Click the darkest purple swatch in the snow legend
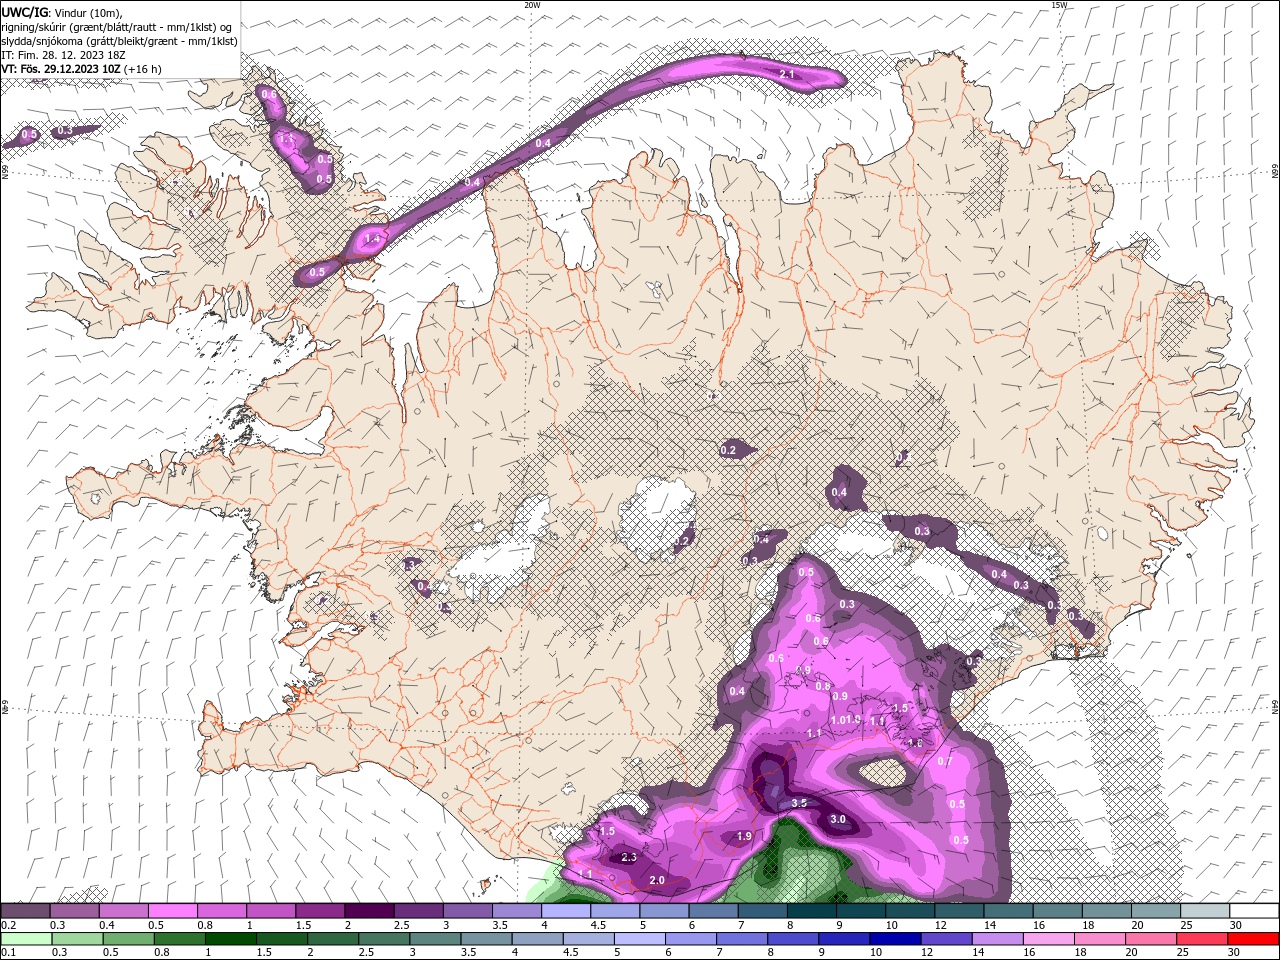This screenshot has width=1280, height=960. pos(369,910)
